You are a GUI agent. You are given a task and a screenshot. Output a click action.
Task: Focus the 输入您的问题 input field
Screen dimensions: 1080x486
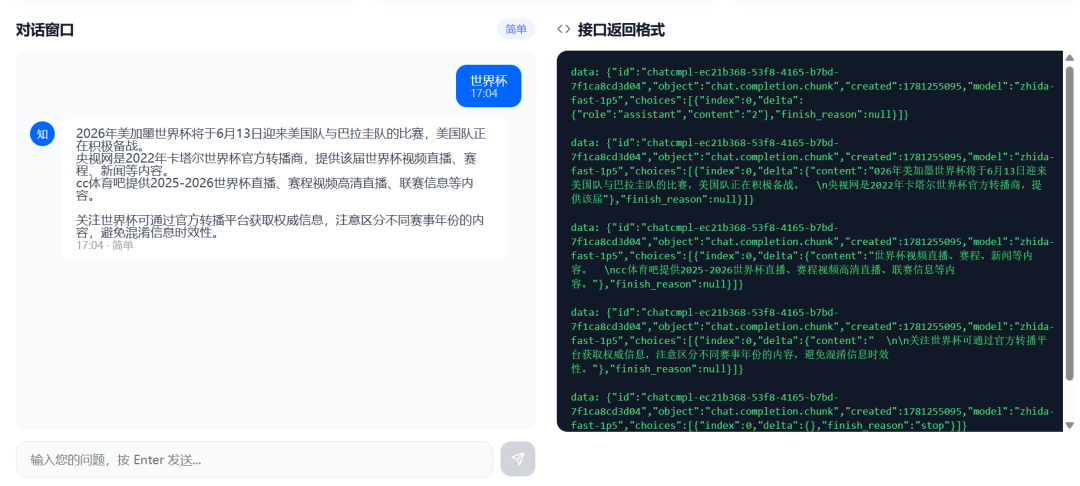point(254,459)
